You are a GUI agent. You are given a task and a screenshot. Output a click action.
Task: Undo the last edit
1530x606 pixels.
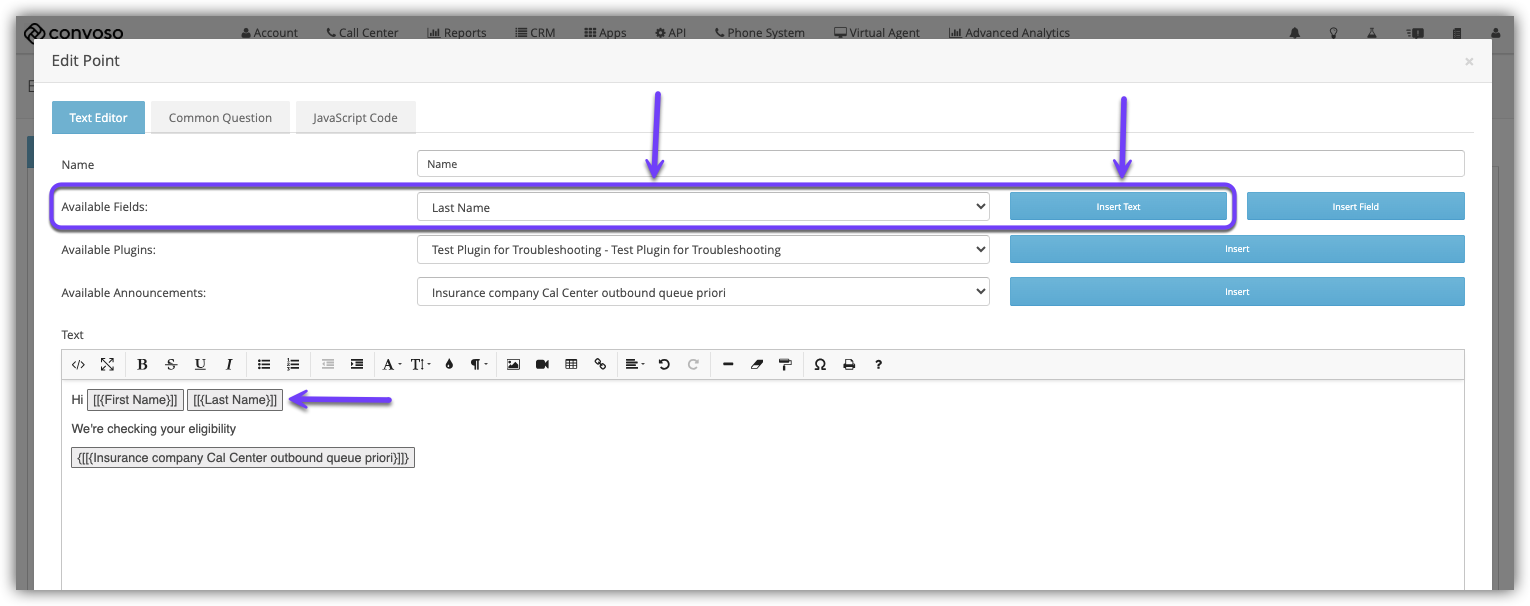[664, 365]
